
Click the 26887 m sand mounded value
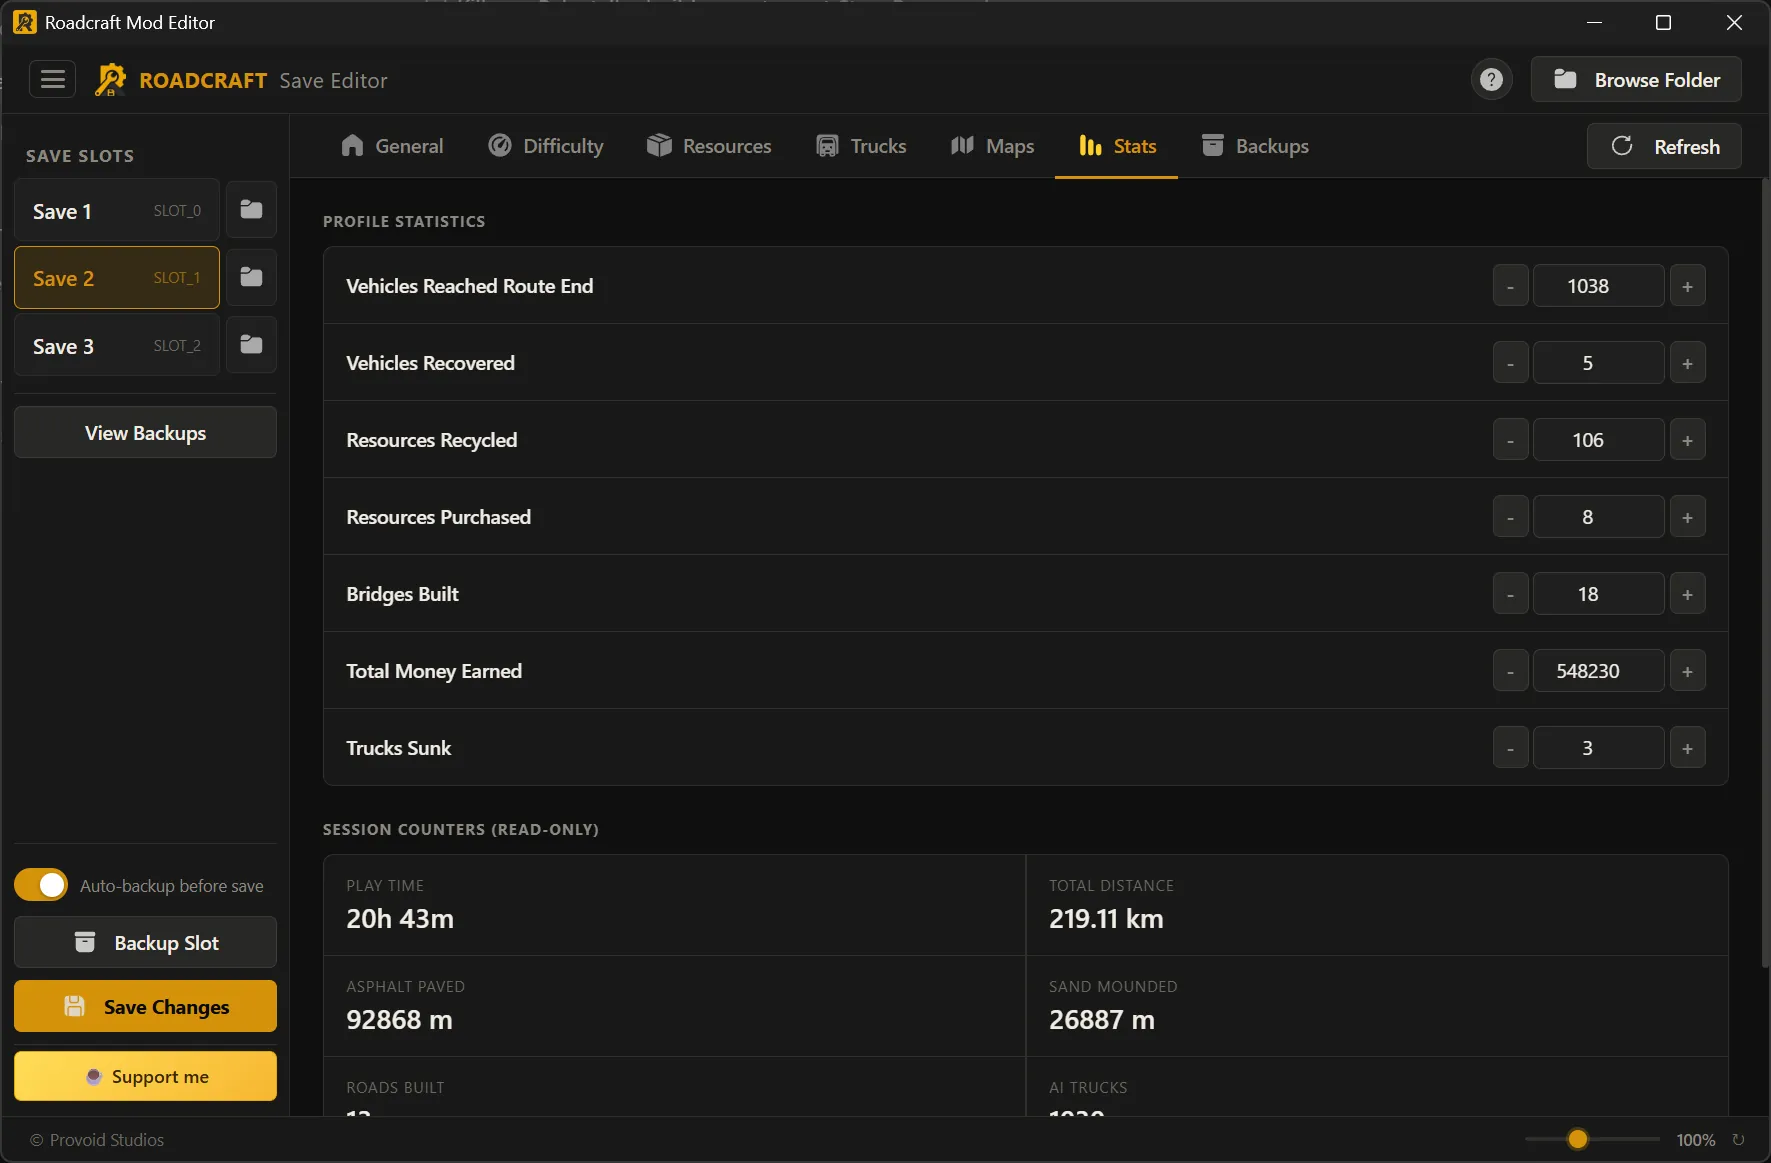pos(1102,1020)
